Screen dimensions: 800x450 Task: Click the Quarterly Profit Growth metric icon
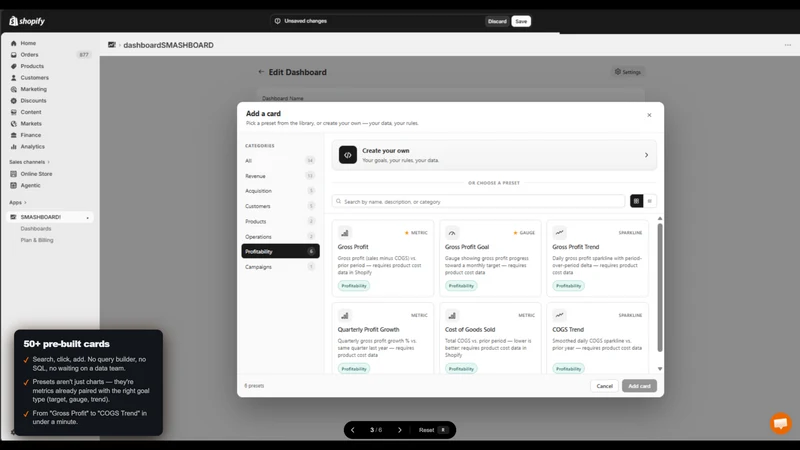[345, 316]
